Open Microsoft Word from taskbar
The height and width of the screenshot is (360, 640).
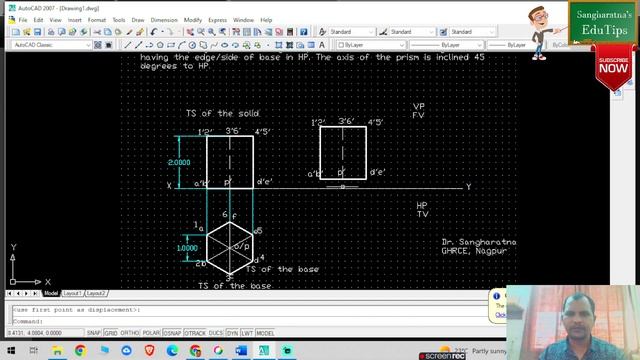pyautogui.click(x=241, y=351)
